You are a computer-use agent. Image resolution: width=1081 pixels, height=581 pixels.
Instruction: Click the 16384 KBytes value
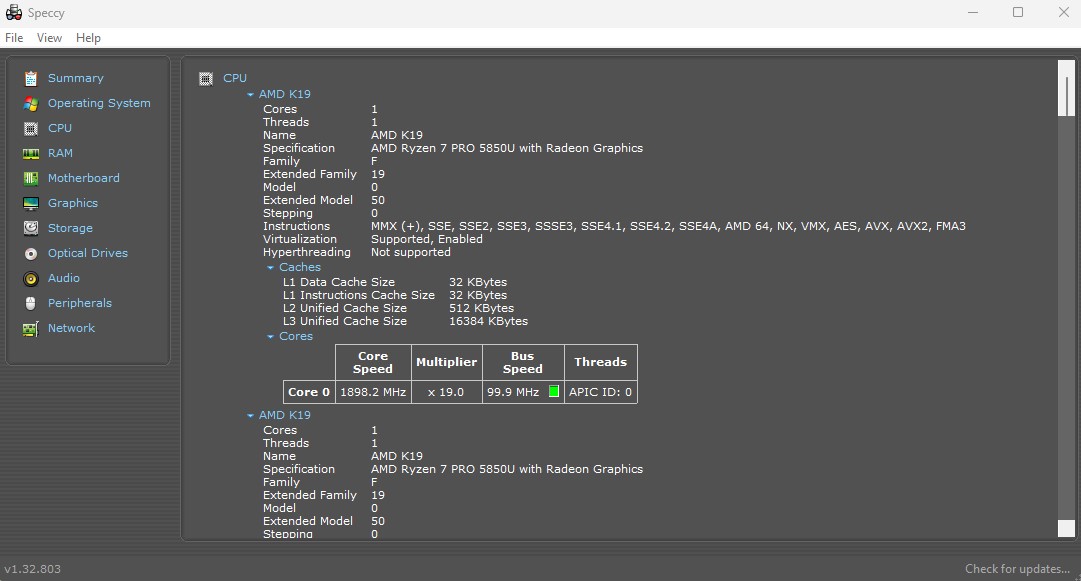pos(488,321)
